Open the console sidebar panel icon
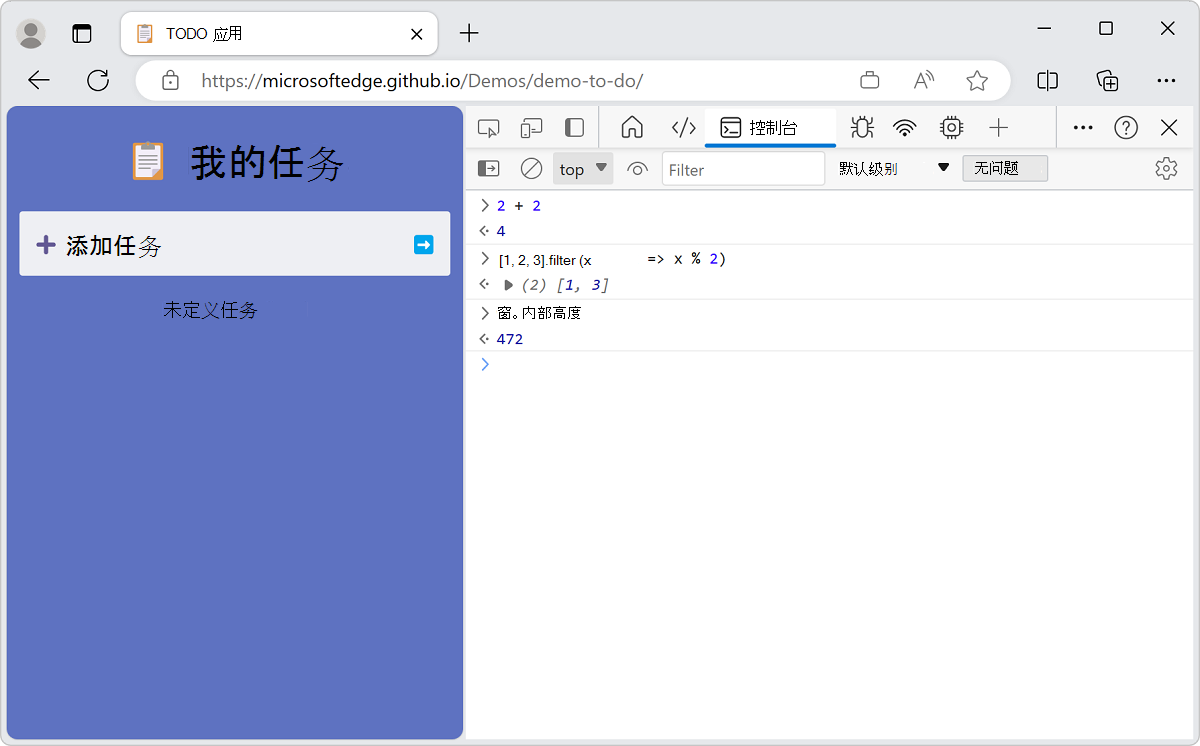This screenshot has height=746, width=1200. pos(488,168)
